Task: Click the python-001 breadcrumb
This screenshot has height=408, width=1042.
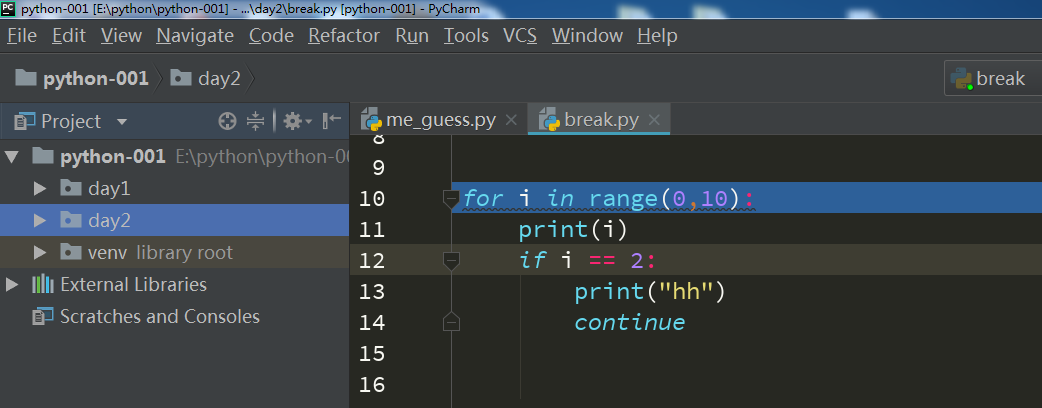Action: [94, 78]
